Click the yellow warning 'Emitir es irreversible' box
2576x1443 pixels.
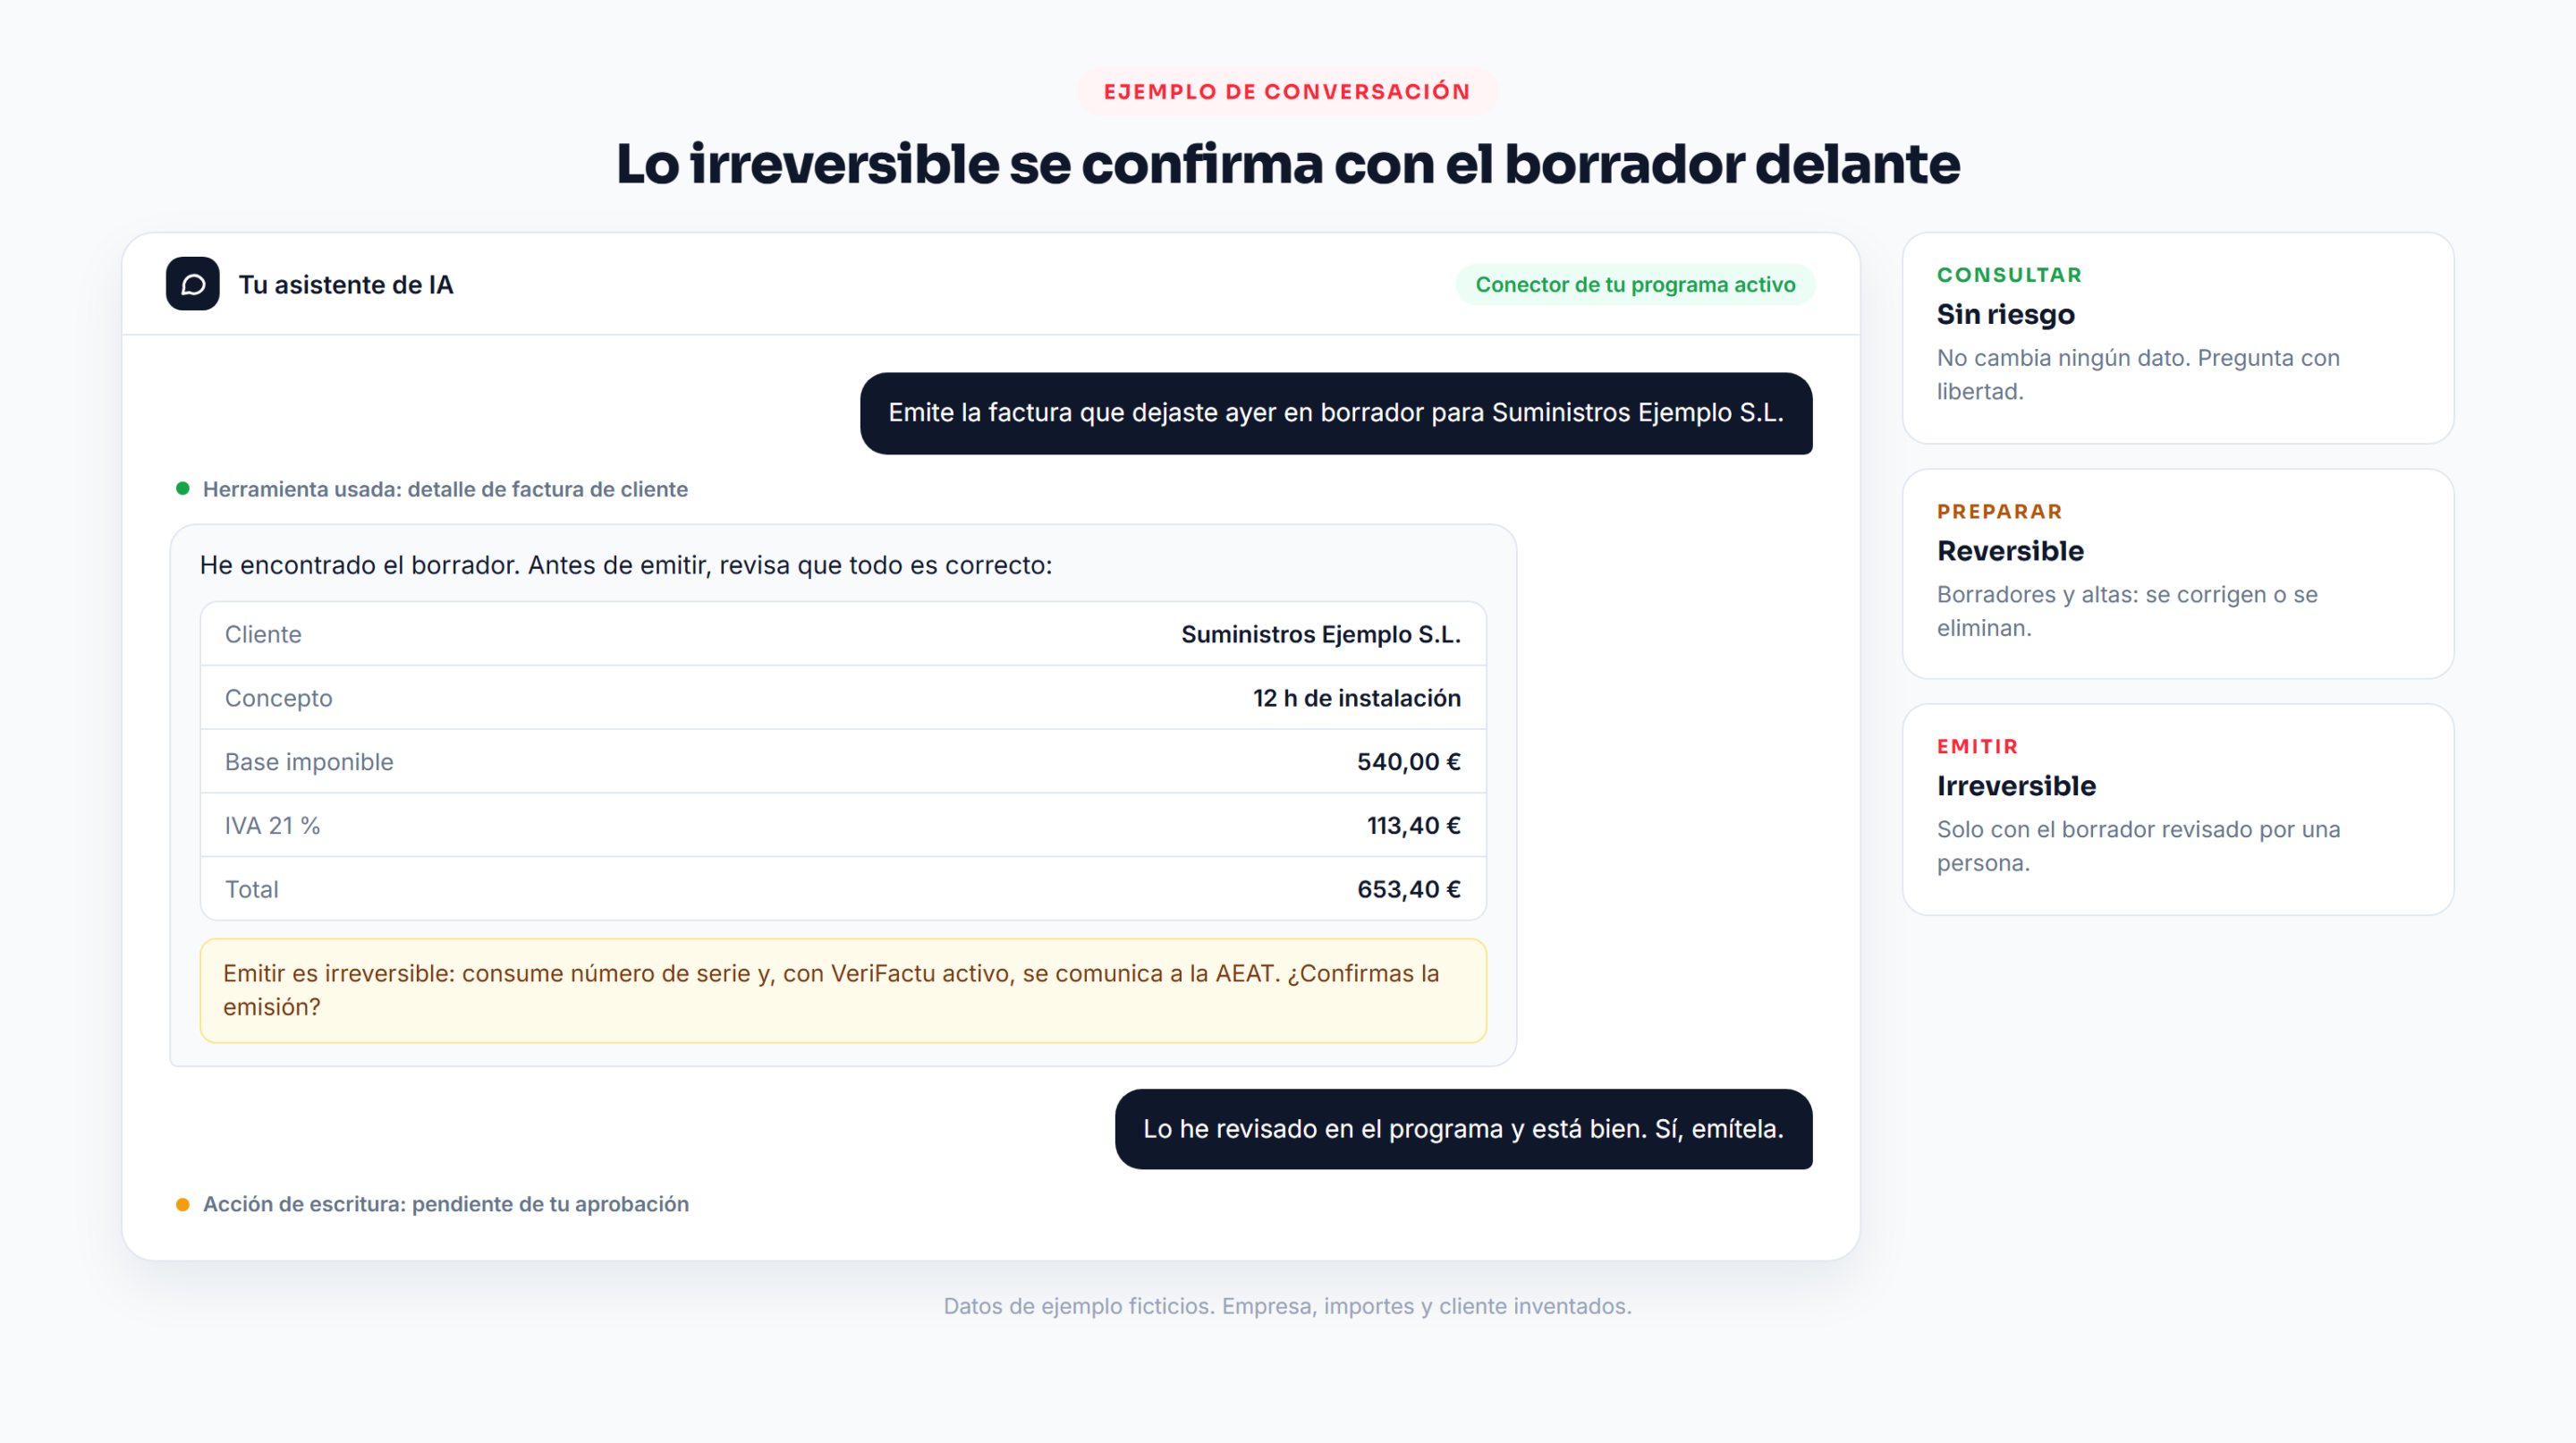[843, 991]
